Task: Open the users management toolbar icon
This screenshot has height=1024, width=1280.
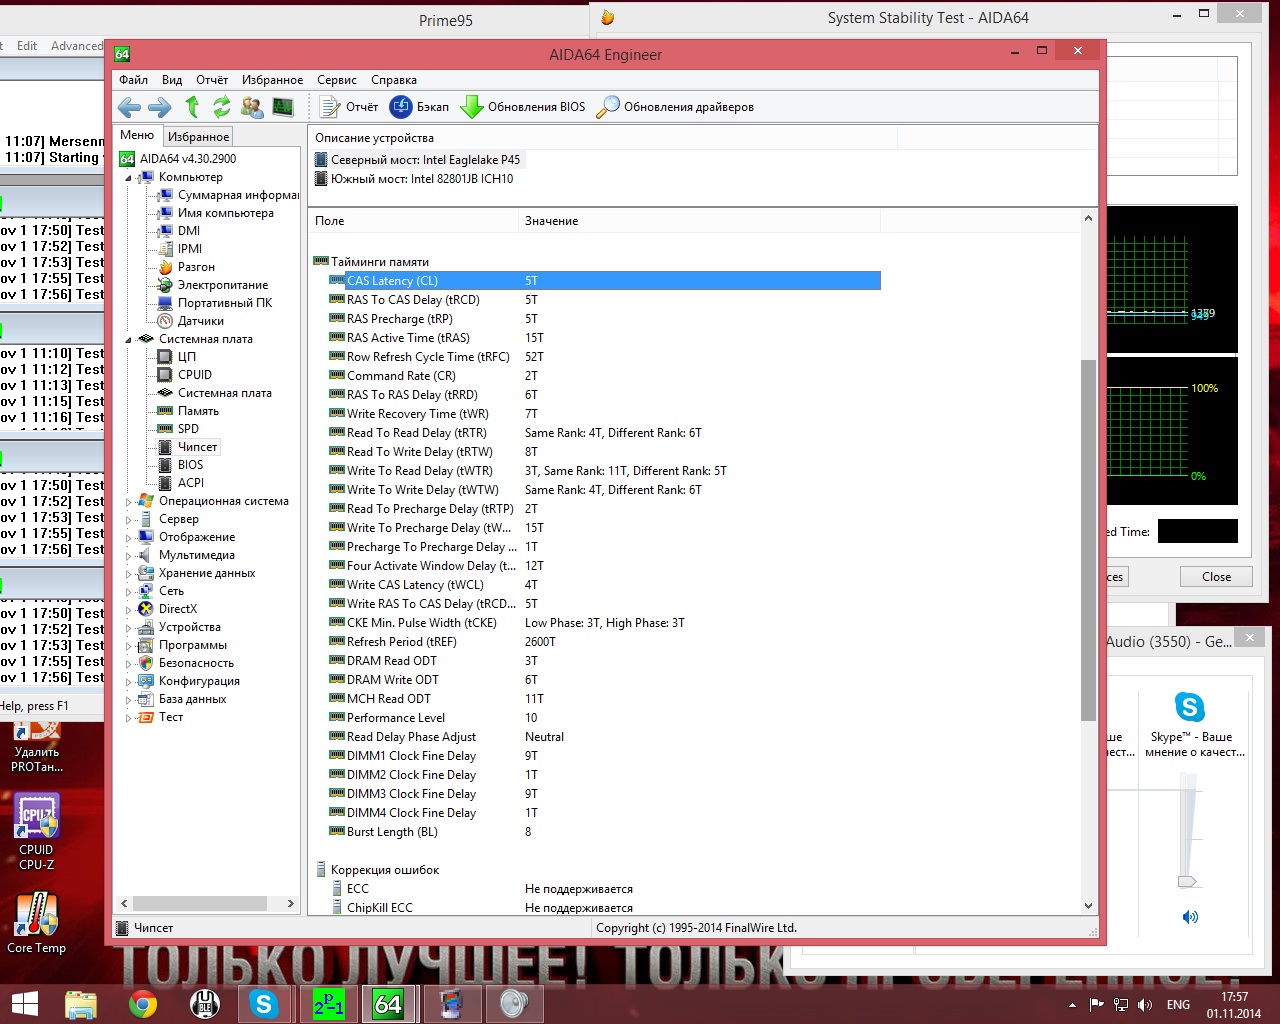Action: [252, 106]
